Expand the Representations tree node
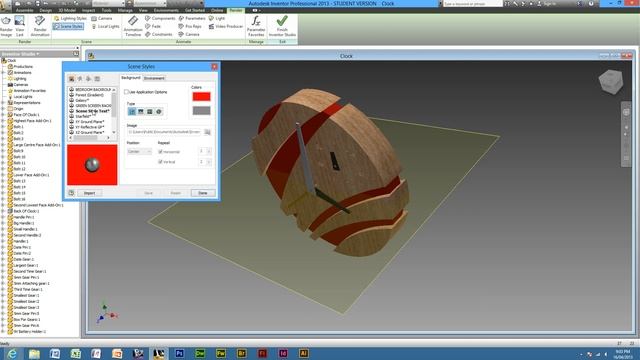The height and width of the screenshot is (360, 640). point(4,103)
